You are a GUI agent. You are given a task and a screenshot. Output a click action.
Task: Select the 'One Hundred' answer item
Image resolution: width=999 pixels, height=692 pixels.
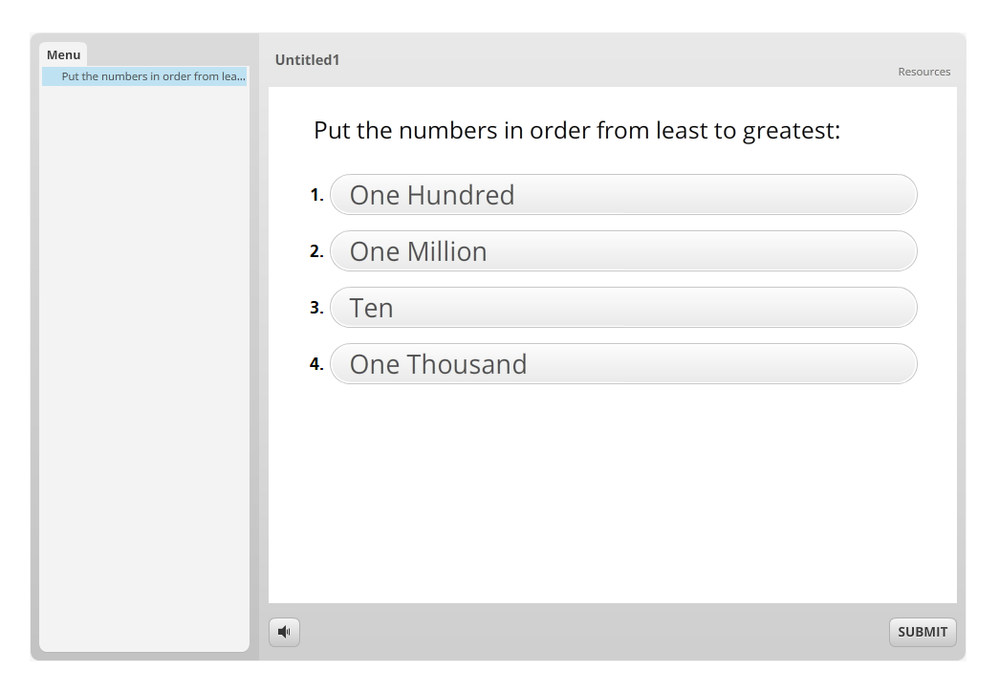pos(623,195)
